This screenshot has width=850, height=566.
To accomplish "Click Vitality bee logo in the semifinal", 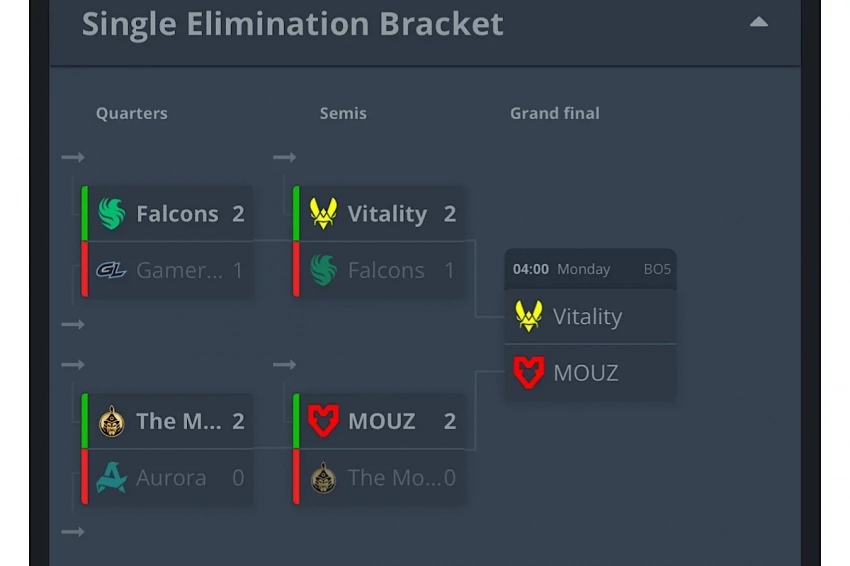I will 323,214.
